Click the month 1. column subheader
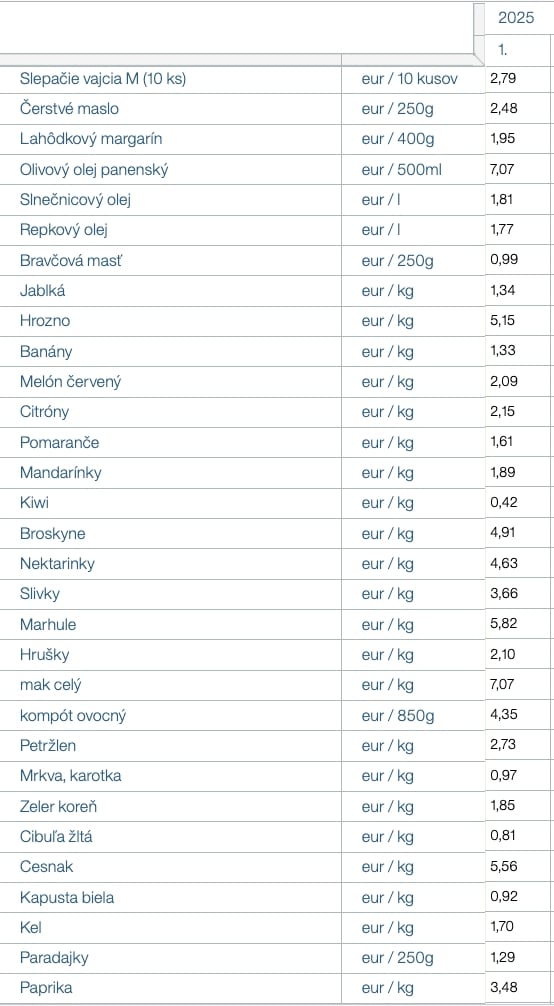The image size is (554, 1006). click(516, 49)
